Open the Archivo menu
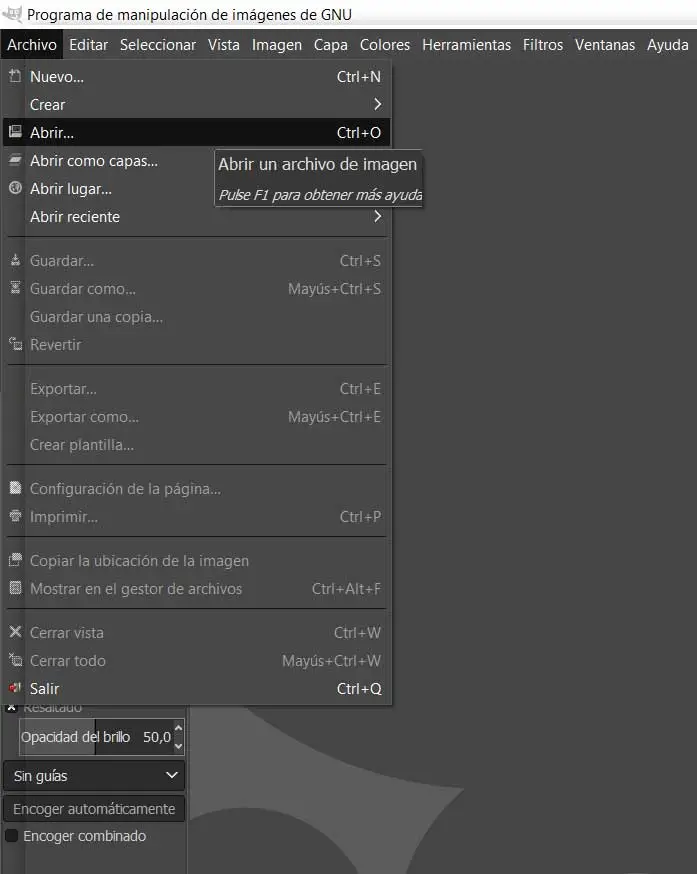The height and width of the screenshot is (874, 697). [32, 45]
